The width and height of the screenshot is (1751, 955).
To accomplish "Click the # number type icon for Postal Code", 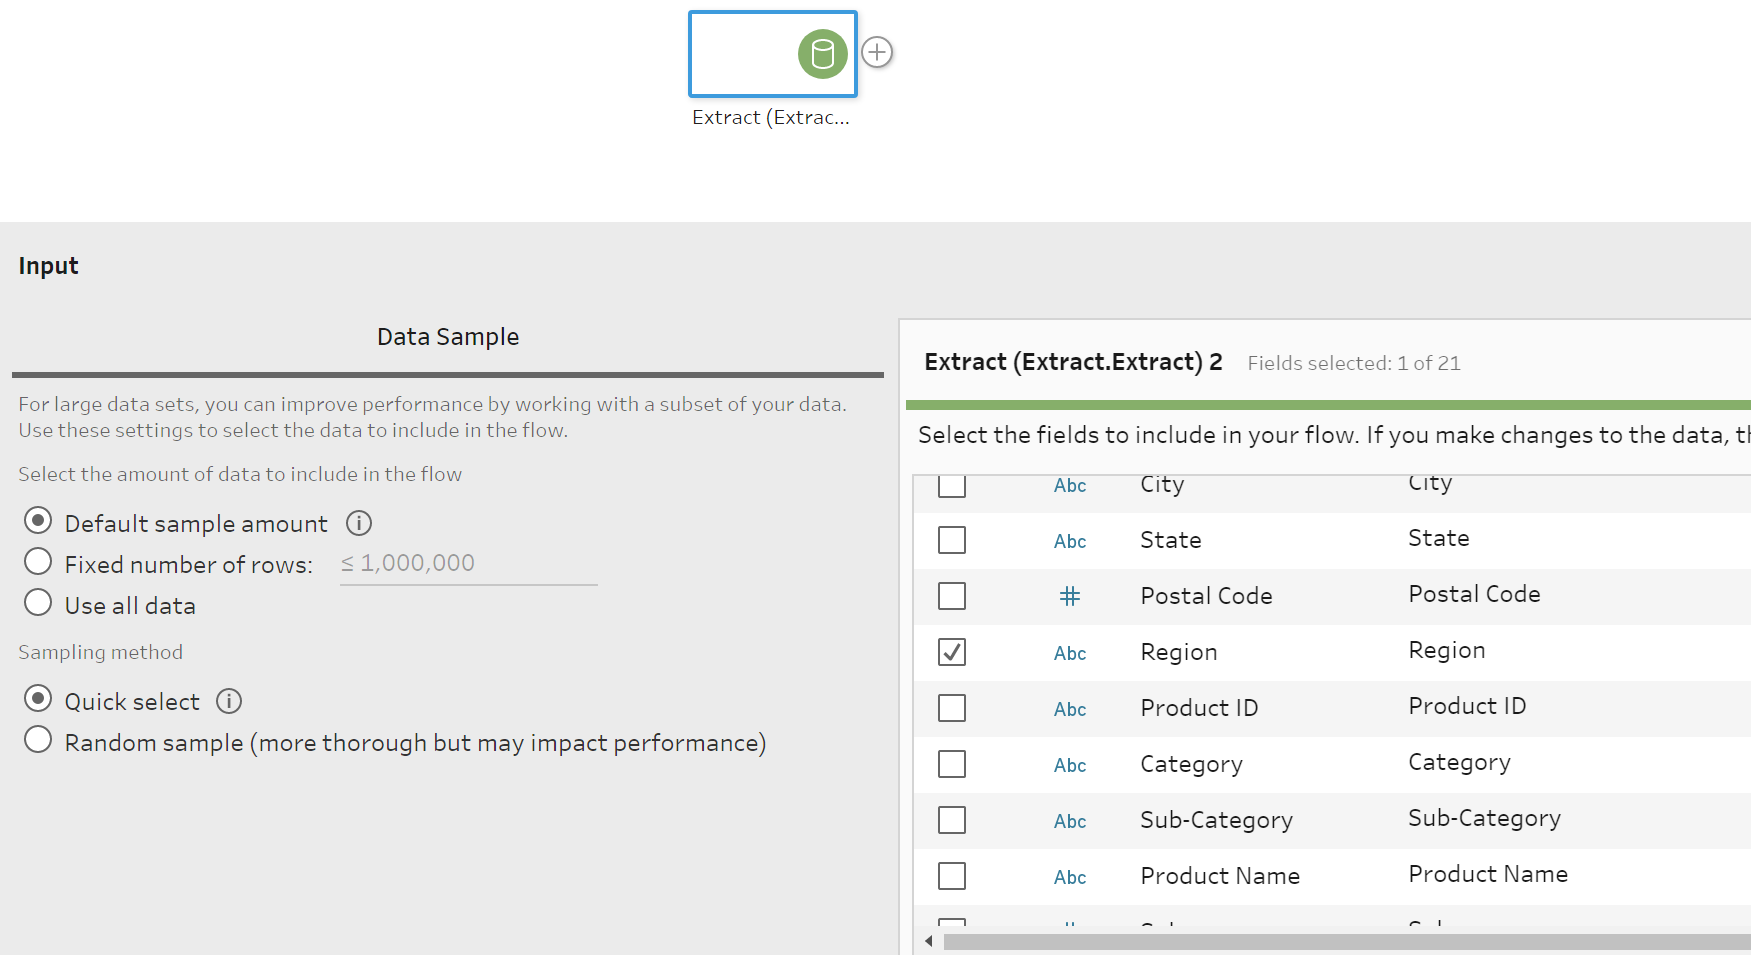I will coord(1069,596).
